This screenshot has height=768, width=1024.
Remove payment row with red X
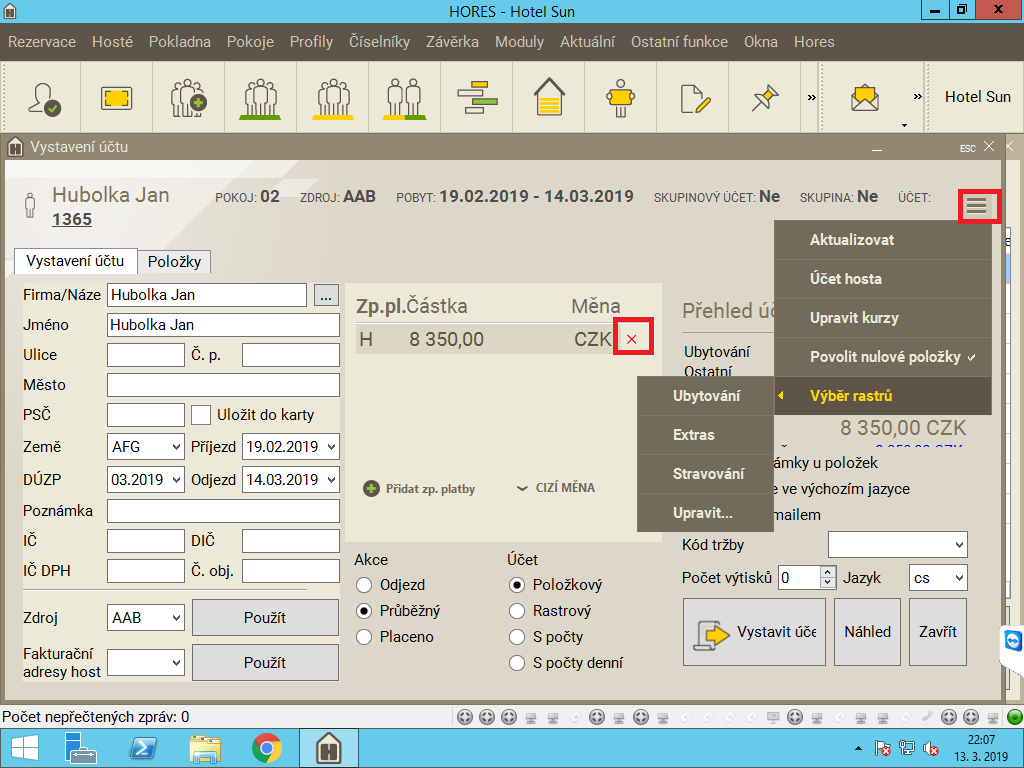tap(632, 340)
